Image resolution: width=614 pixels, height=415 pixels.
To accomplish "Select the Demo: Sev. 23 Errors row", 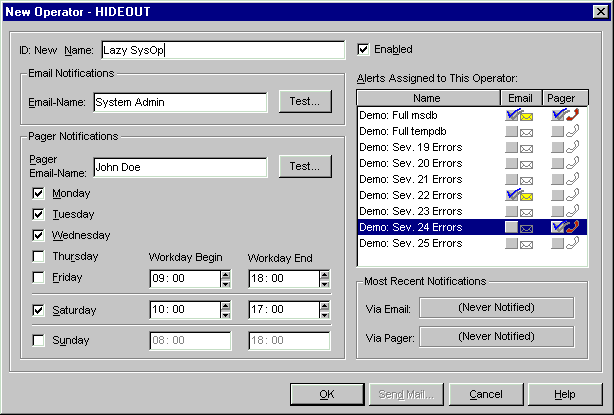I will pyautogui.click(x=428, y=211).
